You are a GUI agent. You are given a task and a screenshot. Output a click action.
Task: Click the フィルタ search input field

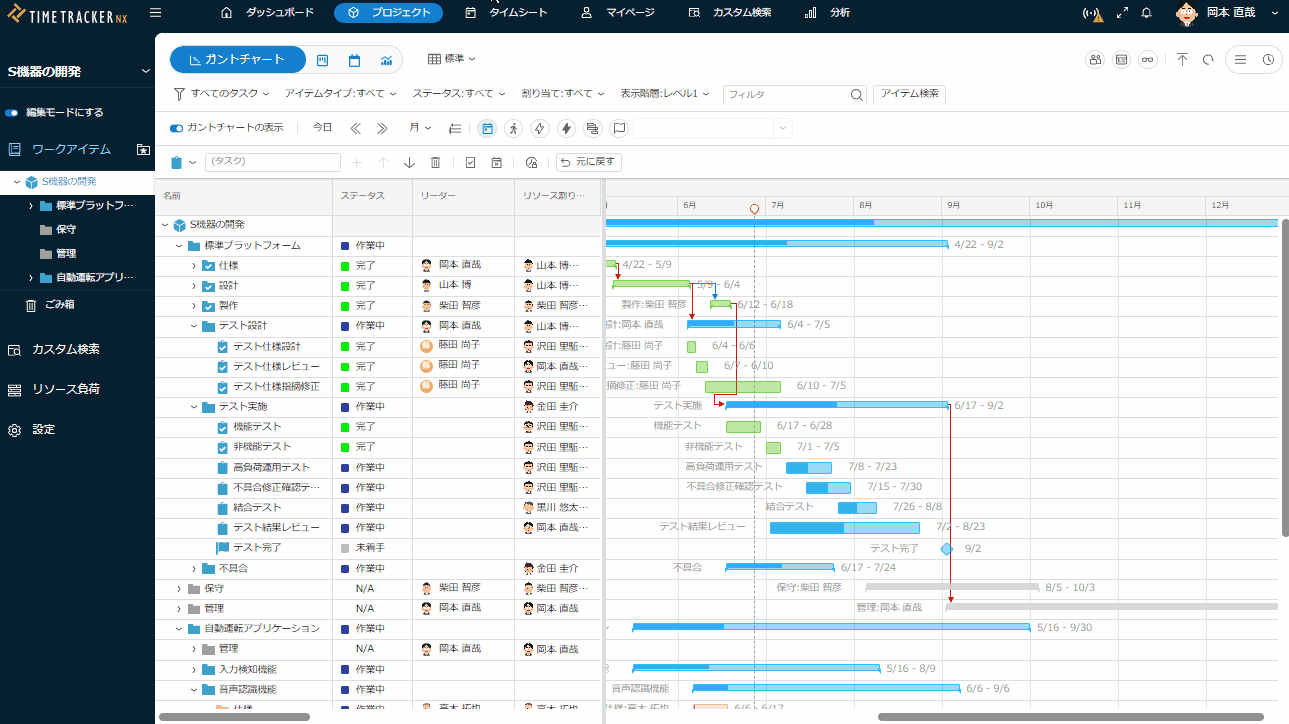coord(785,94)
